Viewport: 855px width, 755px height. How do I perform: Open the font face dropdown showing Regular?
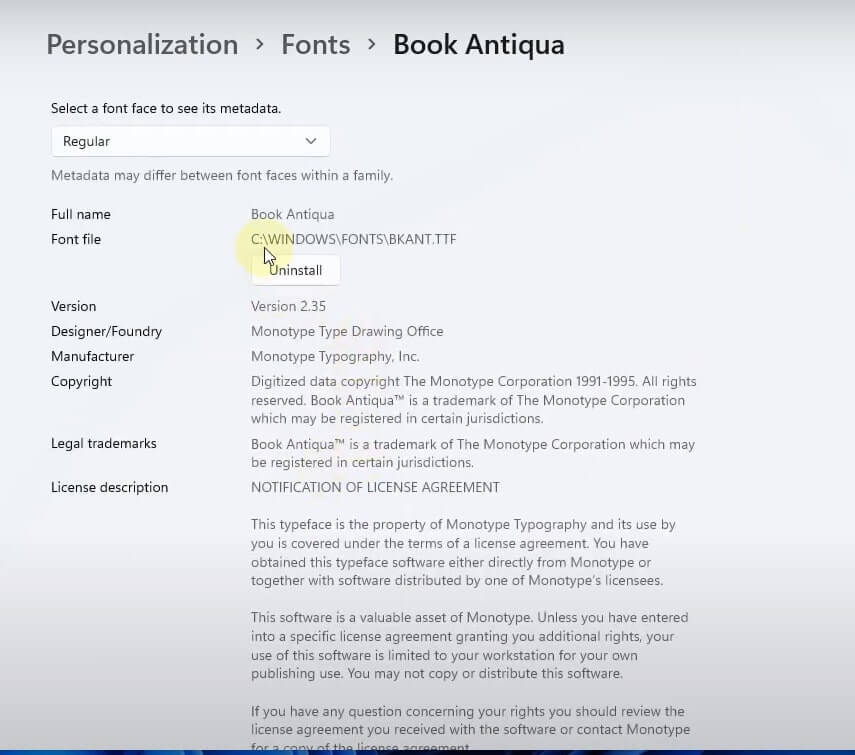(x=190, y=141)
